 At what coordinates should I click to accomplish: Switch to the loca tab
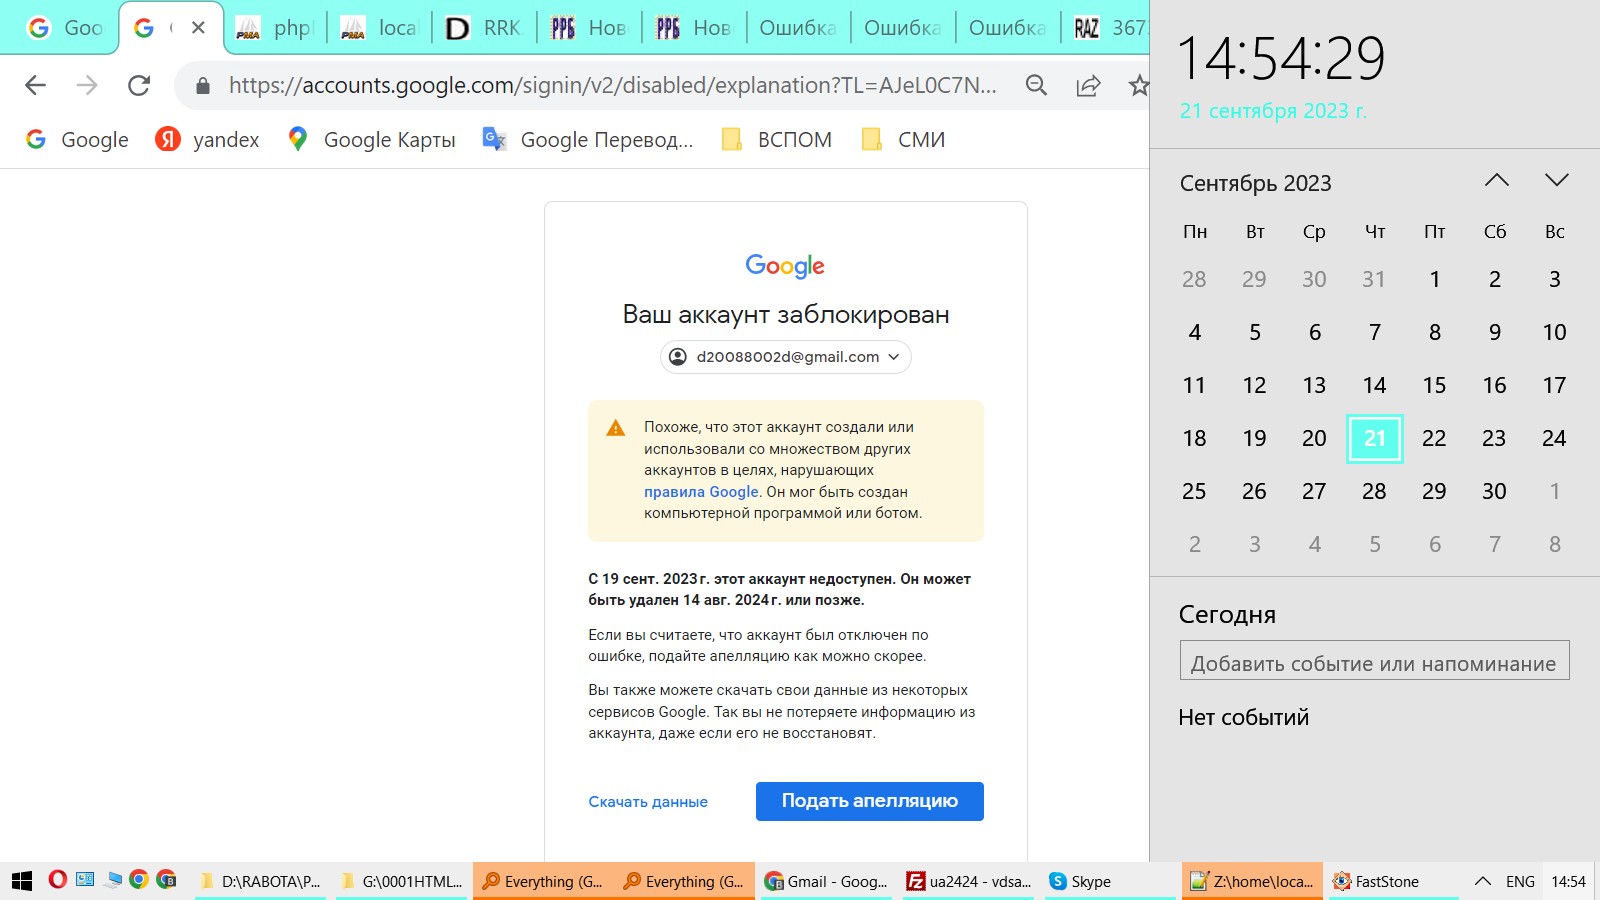pos(380,28)
